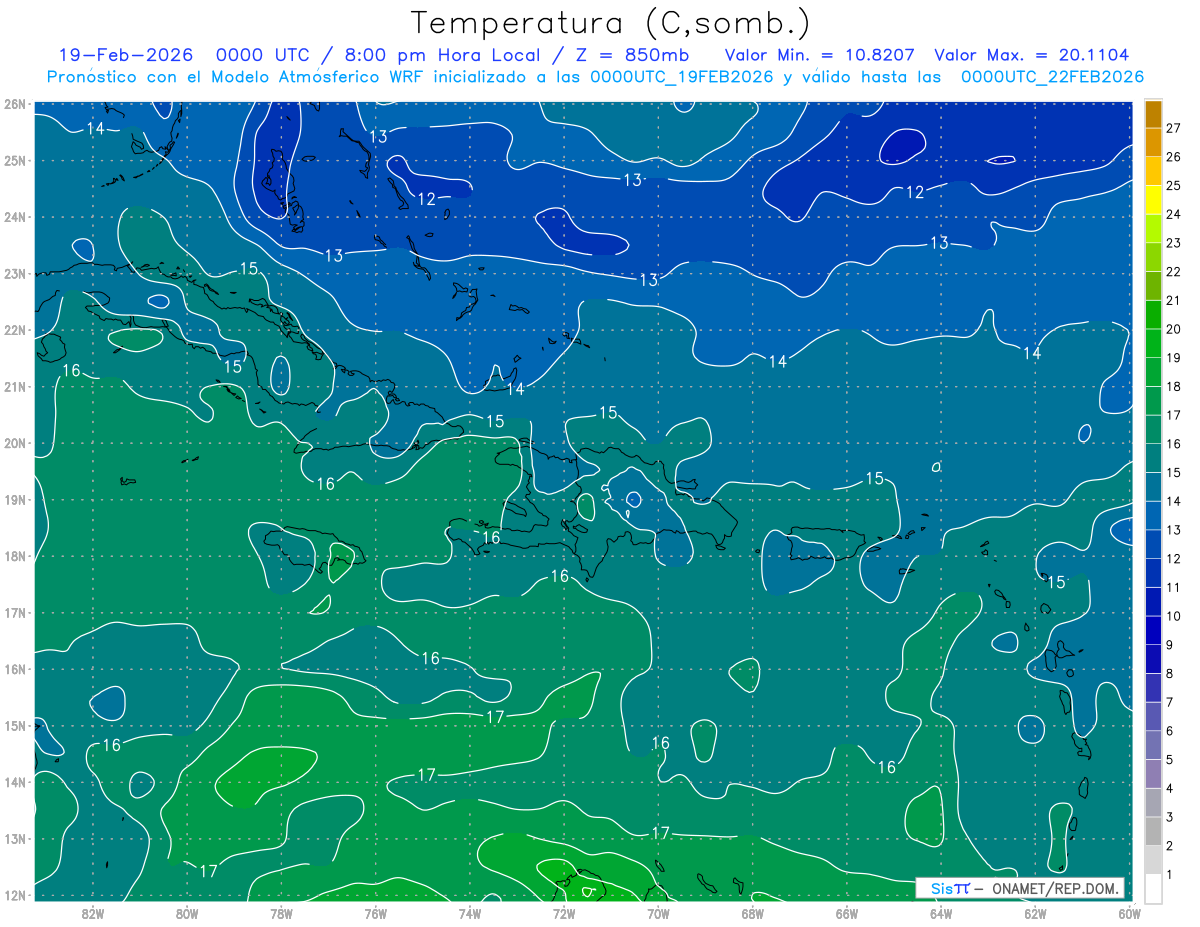Click the bright yellow swatch in the color legend
The width and height of the screenshot is (1200, 927).
click(1153, 200)
